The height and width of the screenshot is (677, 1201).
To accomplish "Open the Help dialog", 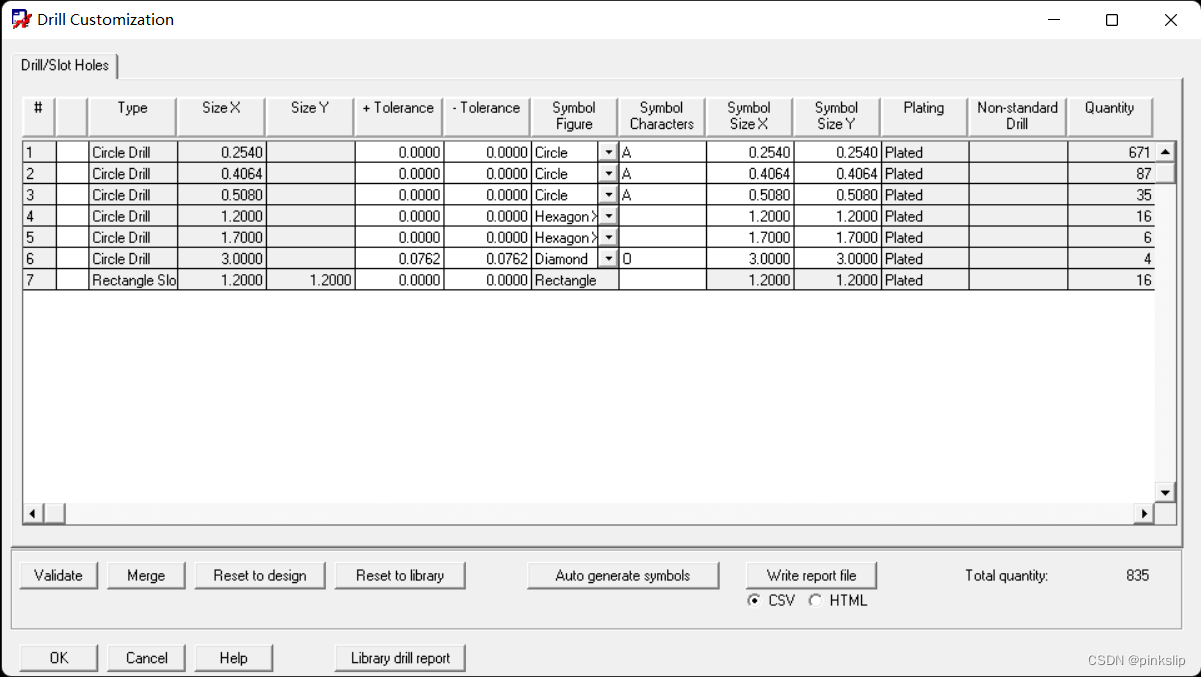I will tap(233, 657).
